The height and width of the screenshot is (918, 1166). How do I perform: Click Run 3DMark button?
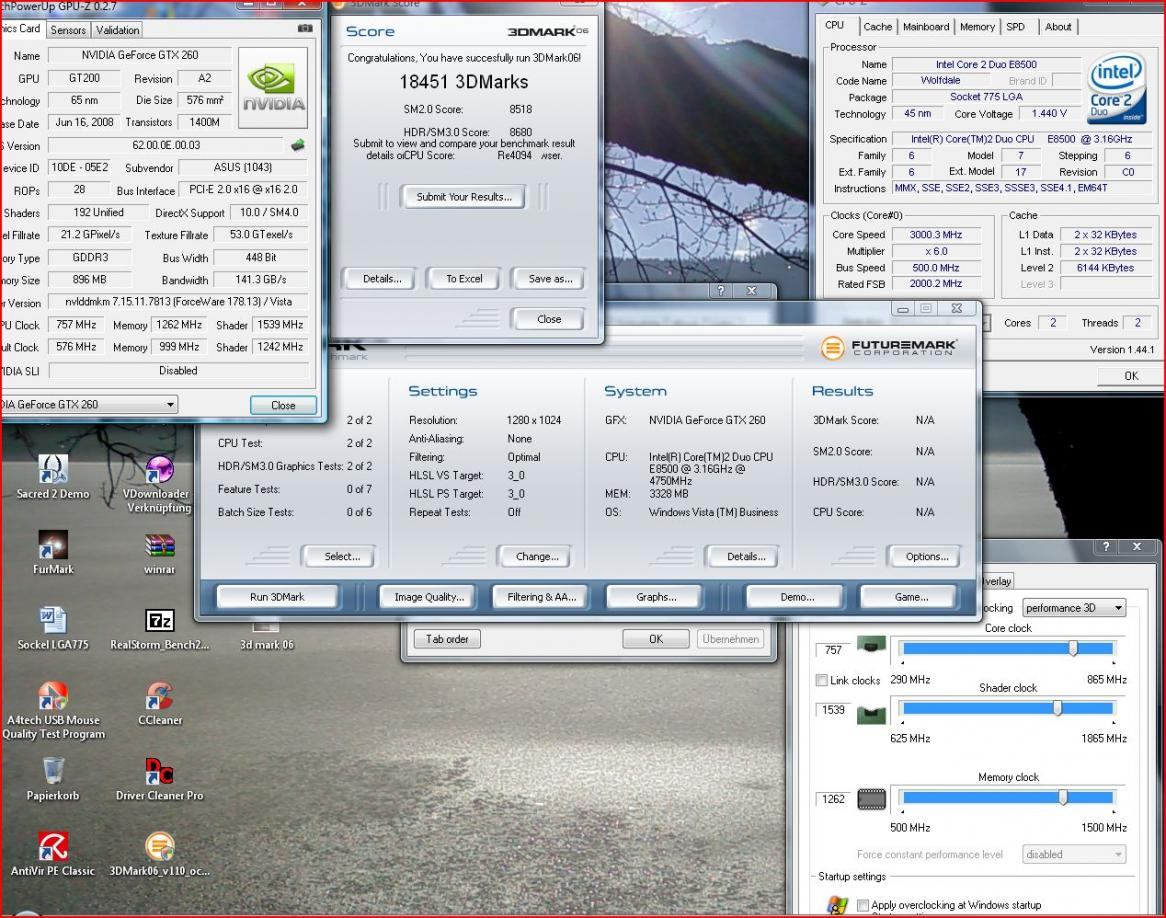click(x=277, y=597)
